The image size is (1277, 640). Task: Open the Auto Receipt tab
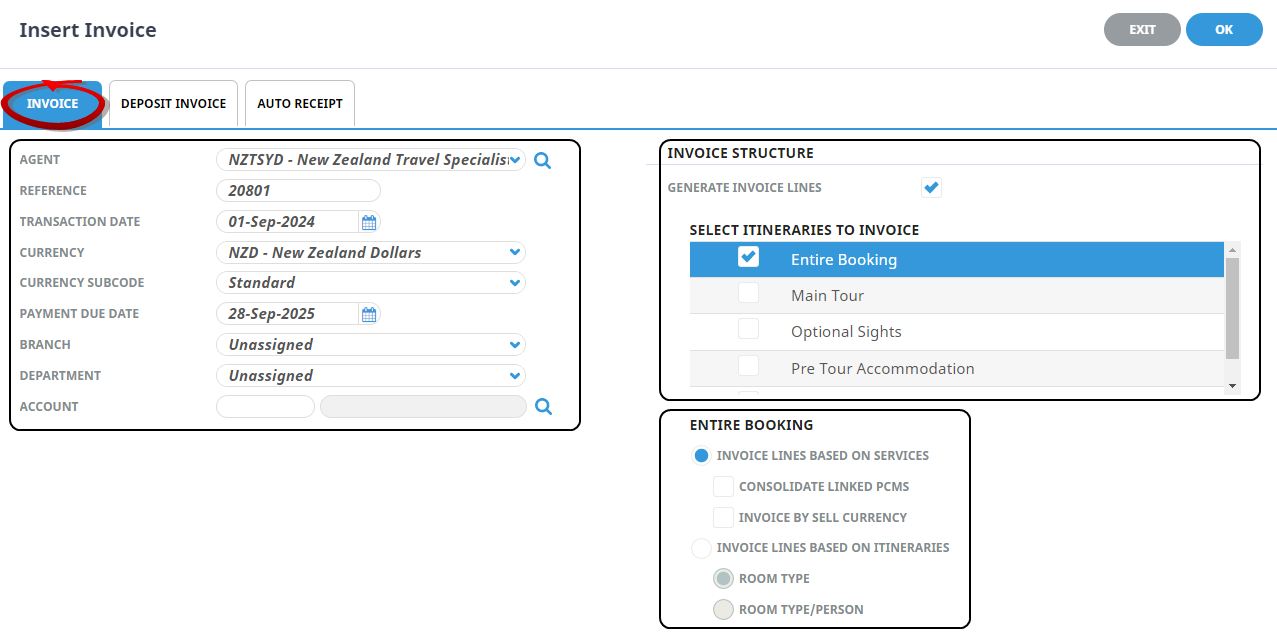(x=300, y=104)
